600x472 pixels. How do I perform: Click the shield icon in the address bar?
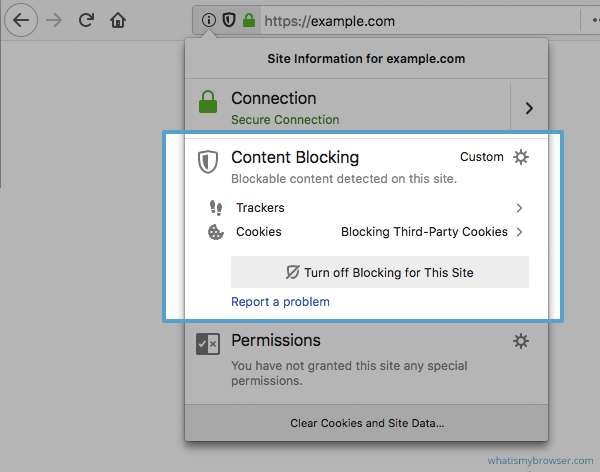[x=229, y=20]
